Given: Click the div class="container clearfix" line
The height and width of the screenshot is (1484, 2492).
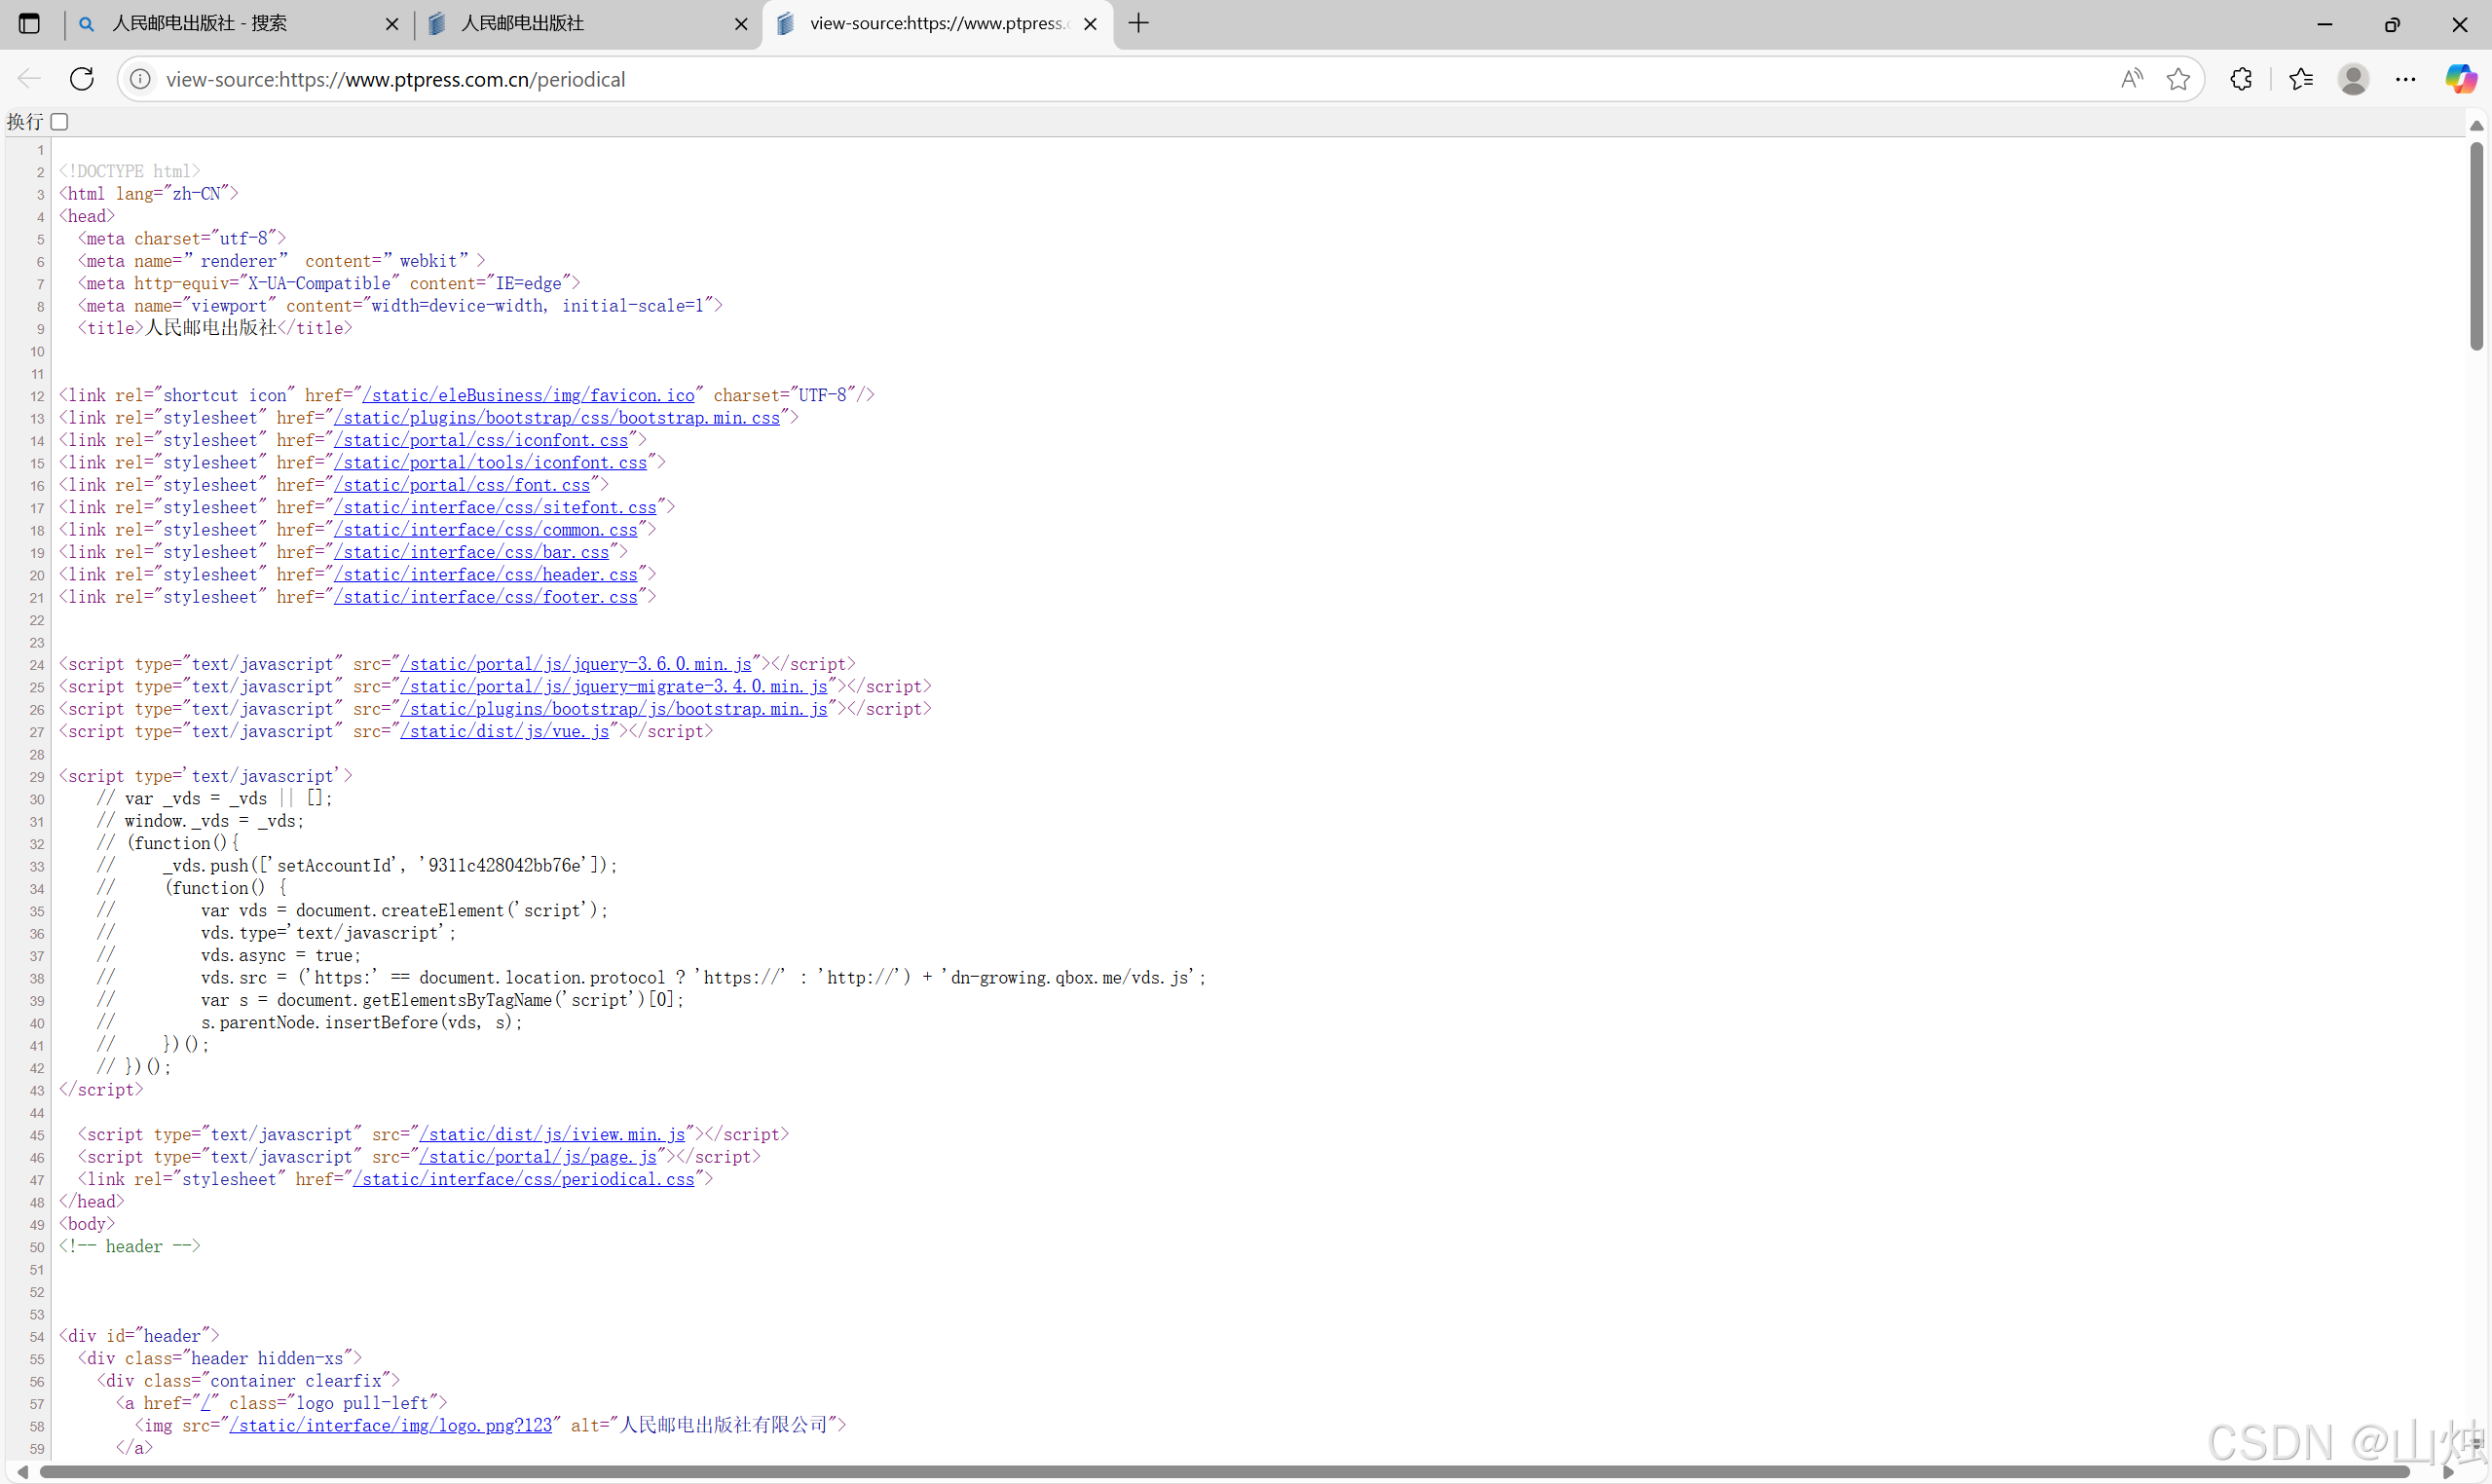Looking at the screenshot, I should (248, 1381).
